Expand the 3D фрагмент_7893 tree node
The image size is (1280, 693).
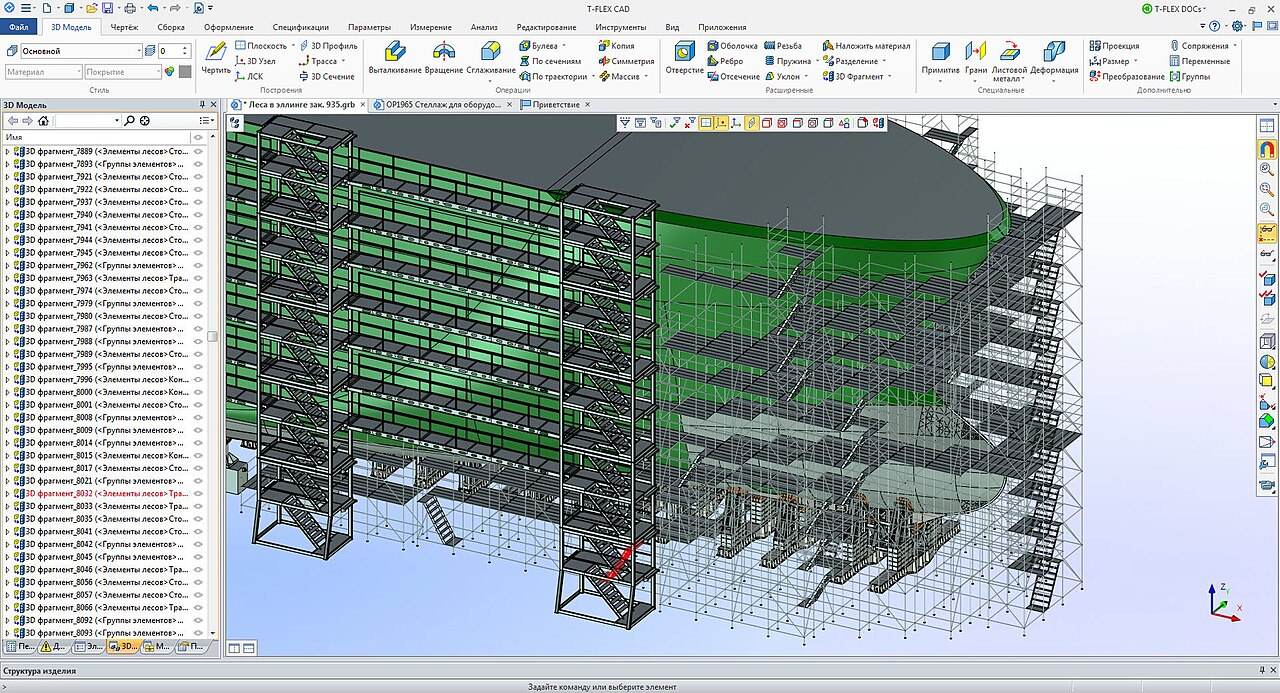coord(7,164)
